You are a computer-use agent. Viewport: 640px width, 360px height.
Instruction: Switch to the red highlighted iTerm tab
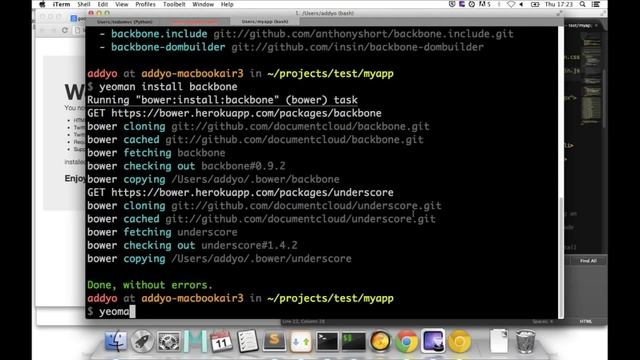(x=195, y=21)
